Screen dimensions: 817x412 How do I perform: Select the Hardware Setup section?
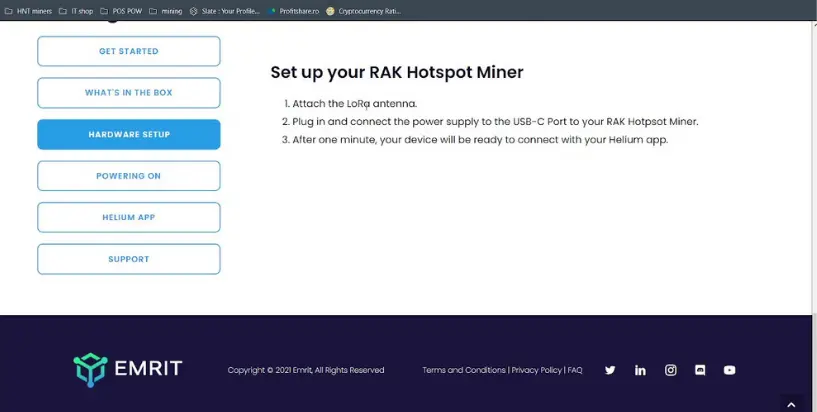129,134
